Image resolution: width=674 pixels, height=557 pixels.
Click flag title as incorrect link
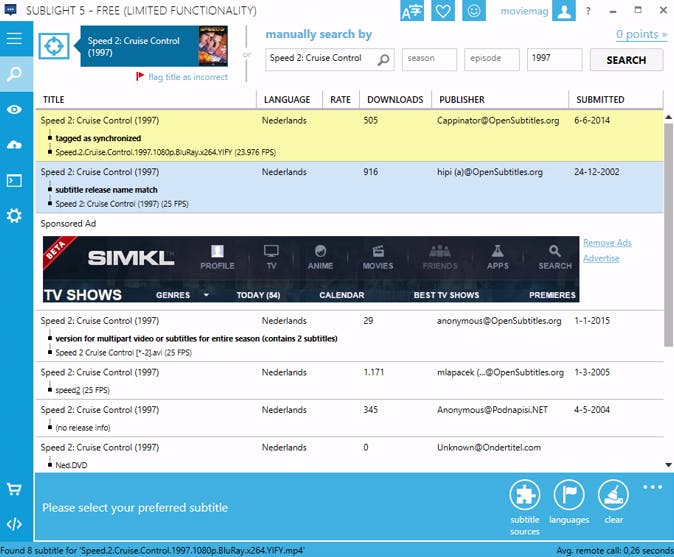coord(188,77)
